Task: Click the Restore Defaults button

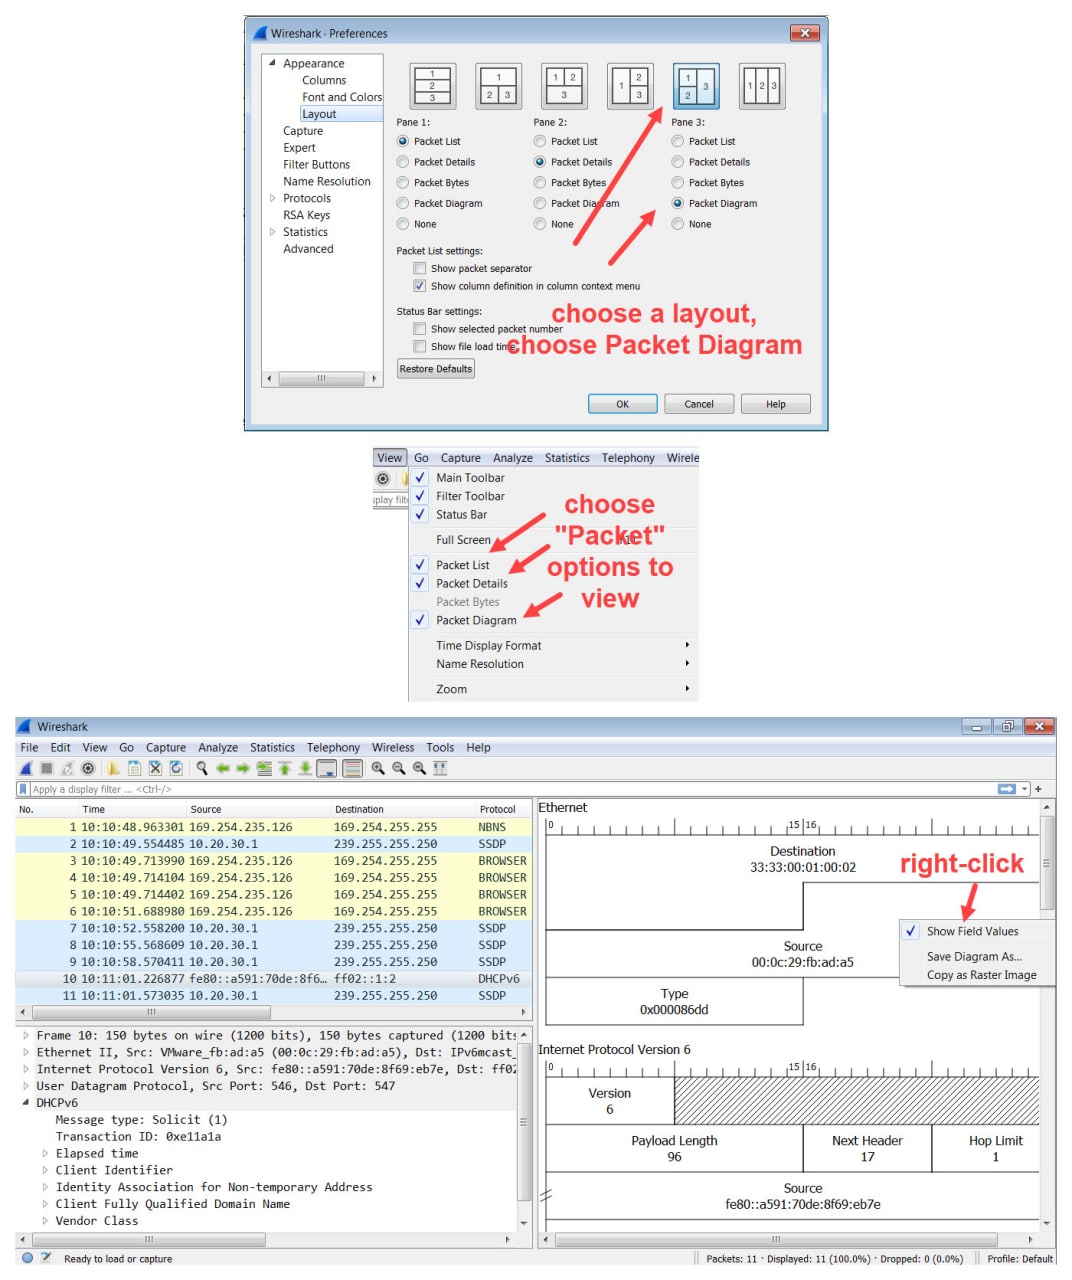Action: click(436, 369)
